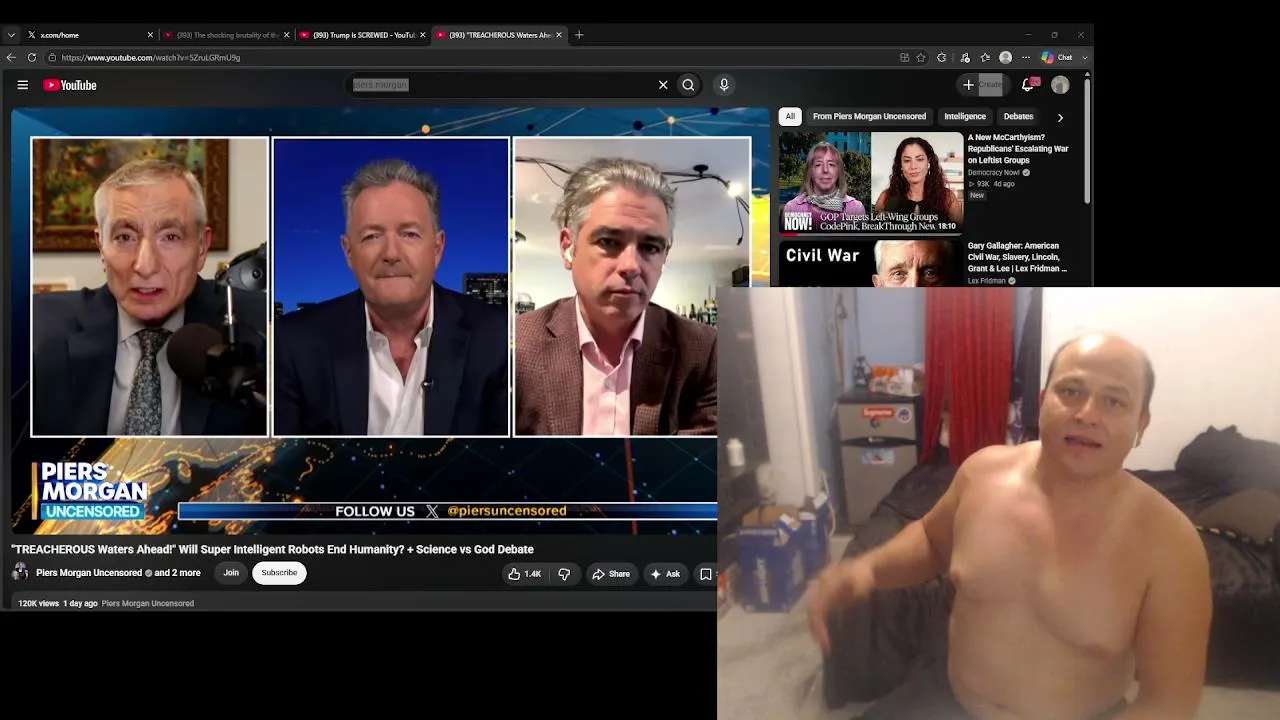
Task: Open the Civil War Lex Fridman thumbnail
Action: click(870, 264)
